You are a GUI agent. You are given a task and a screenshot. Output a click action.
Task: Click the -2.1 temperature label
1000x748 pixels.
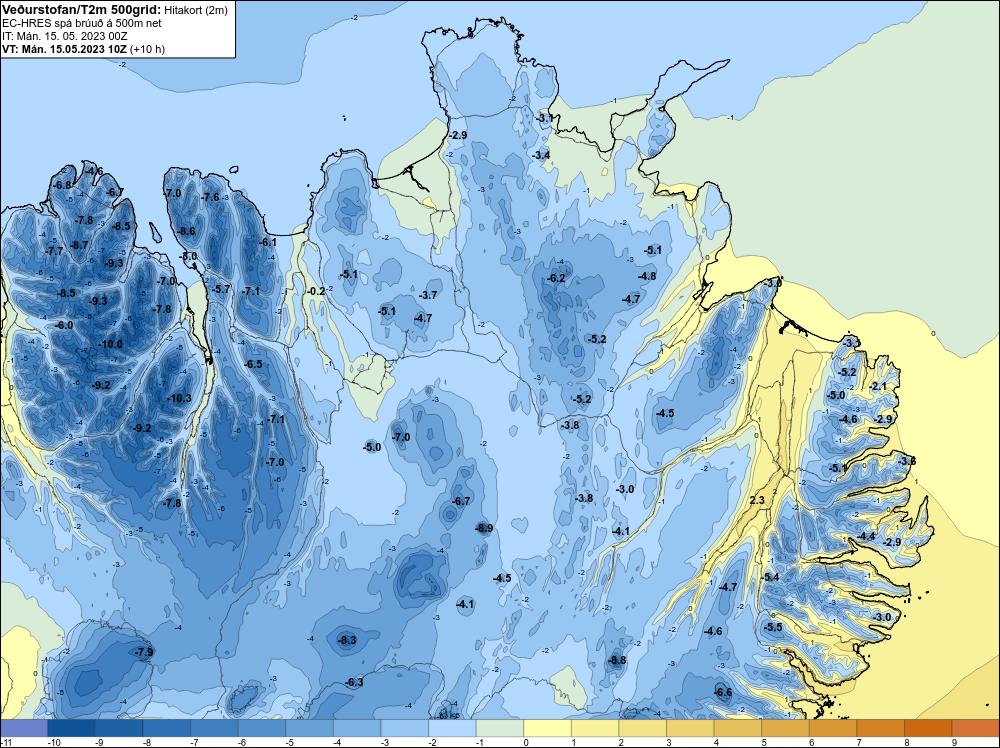[878, 386]
